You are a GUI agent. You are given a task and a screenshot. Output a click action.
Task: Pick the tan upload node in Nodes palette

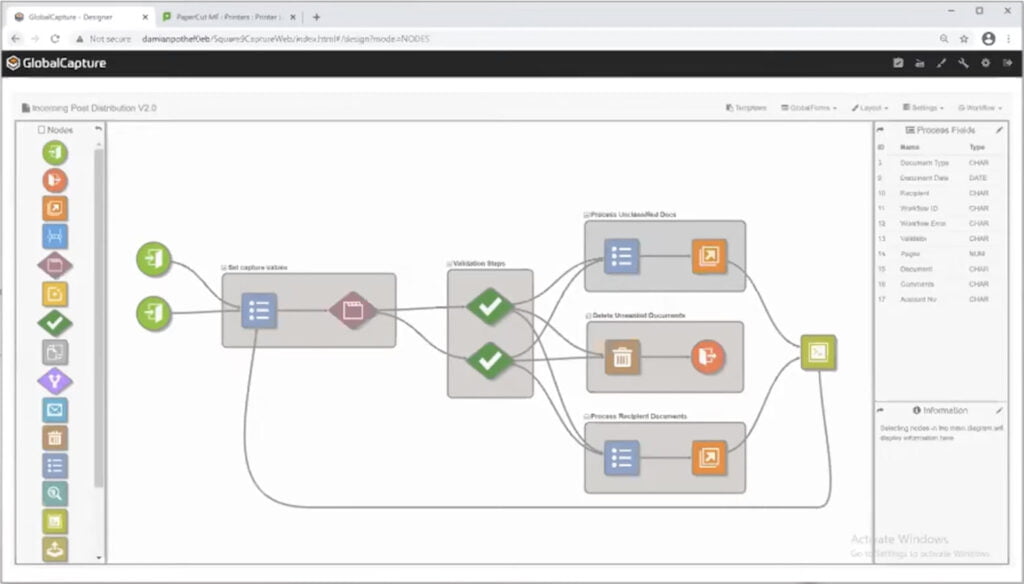[x=55, y=549]
